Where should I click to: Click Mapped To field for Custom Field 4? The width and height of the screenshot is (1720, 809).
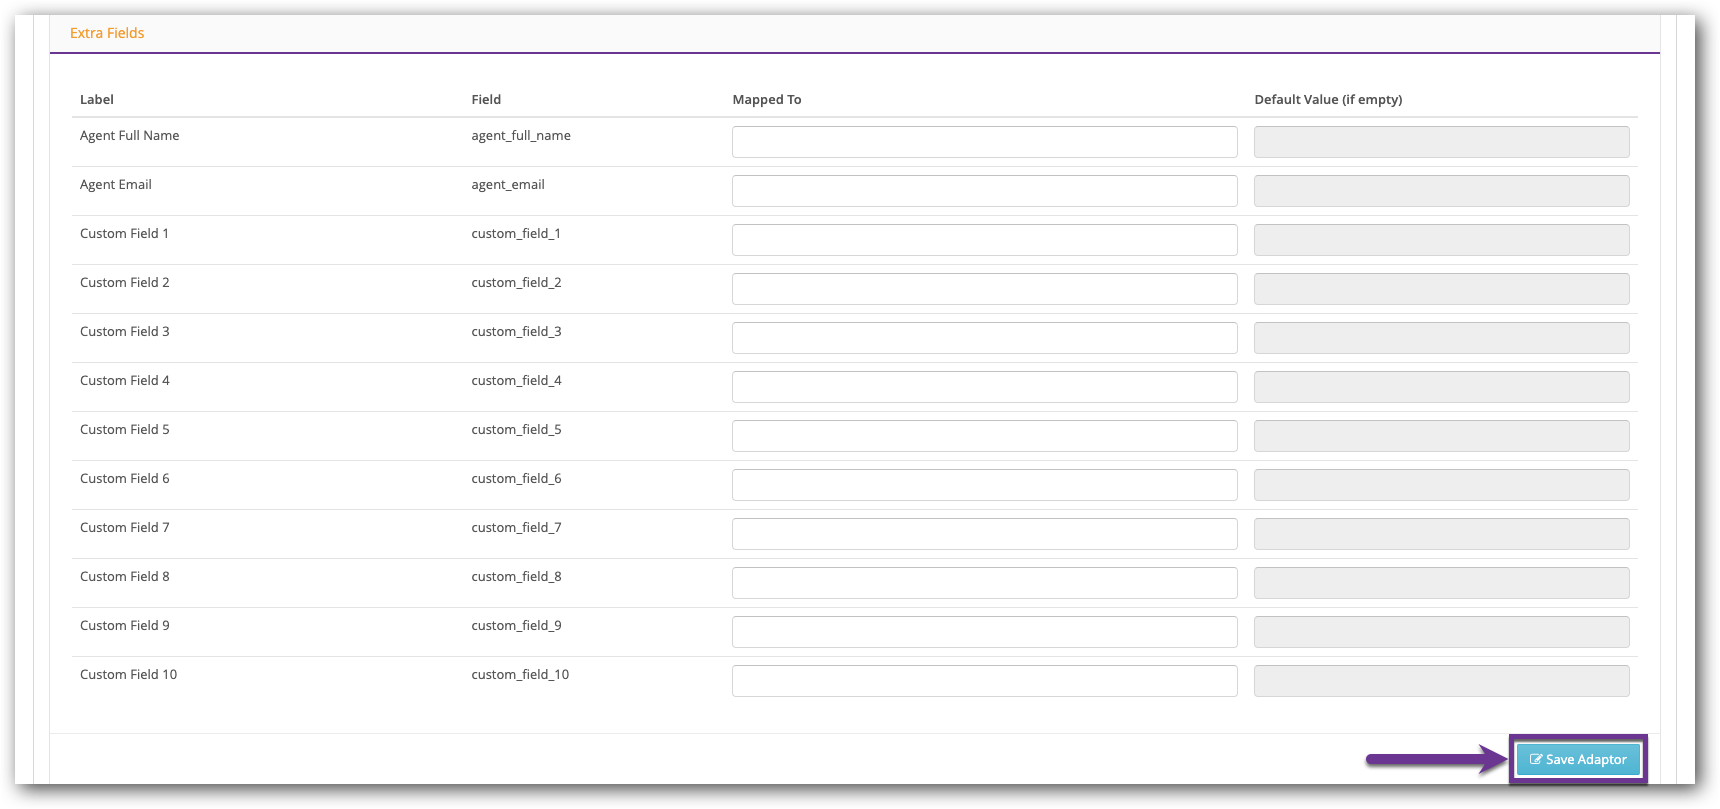pos(985,387)
